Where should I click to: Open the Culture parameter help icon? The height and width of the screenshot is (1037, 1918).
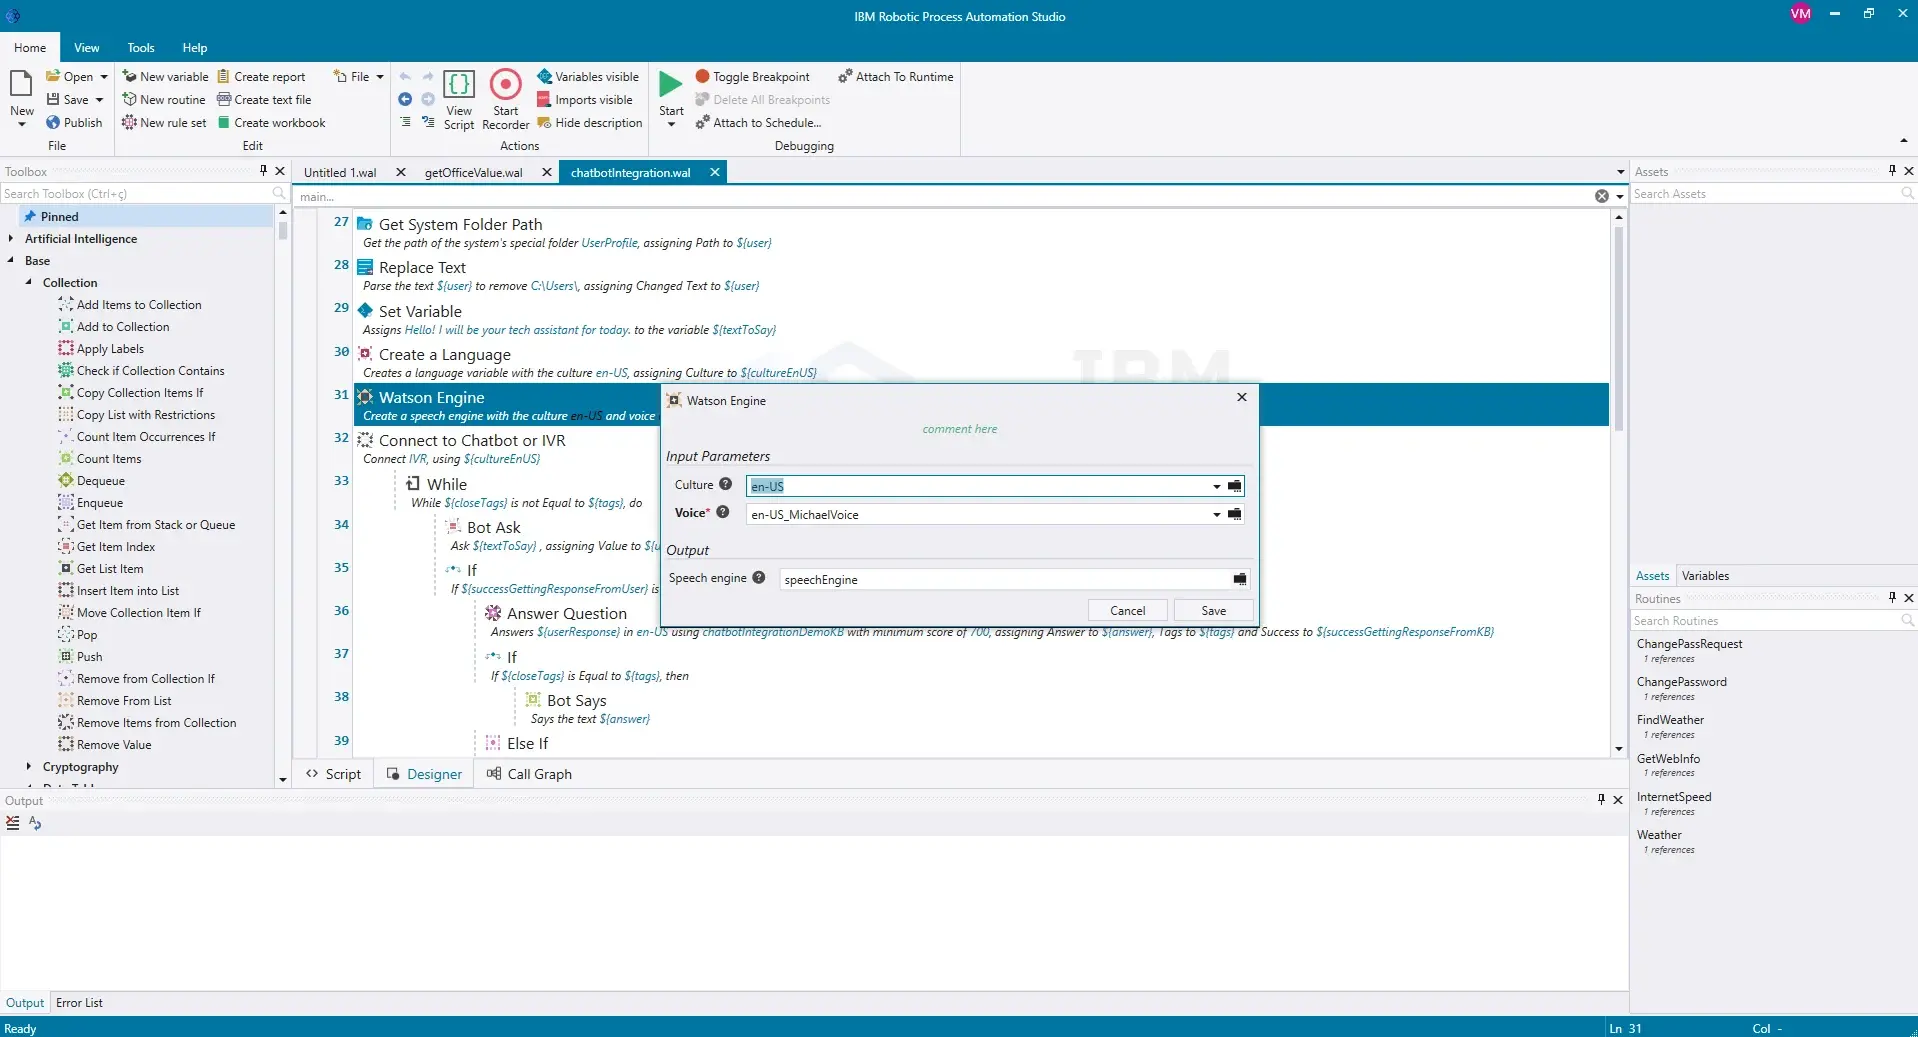[726, 484]
